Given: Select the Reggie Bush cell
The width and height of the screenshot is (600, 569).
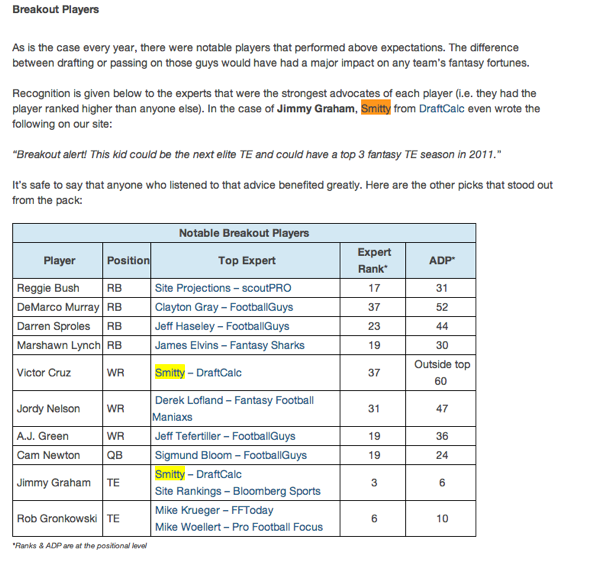Looking at the screenshot, I should coord(58,288).
